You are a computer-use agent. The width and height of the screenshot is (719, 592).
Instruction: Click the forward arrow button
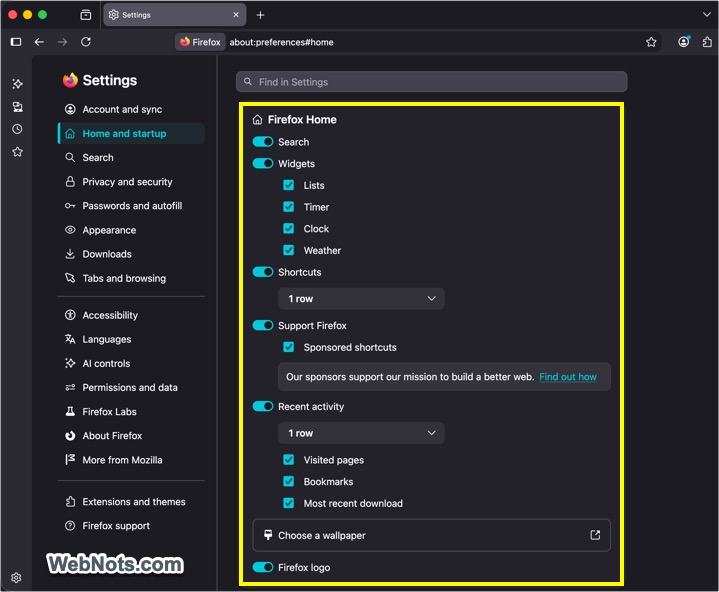coord(62,42)
